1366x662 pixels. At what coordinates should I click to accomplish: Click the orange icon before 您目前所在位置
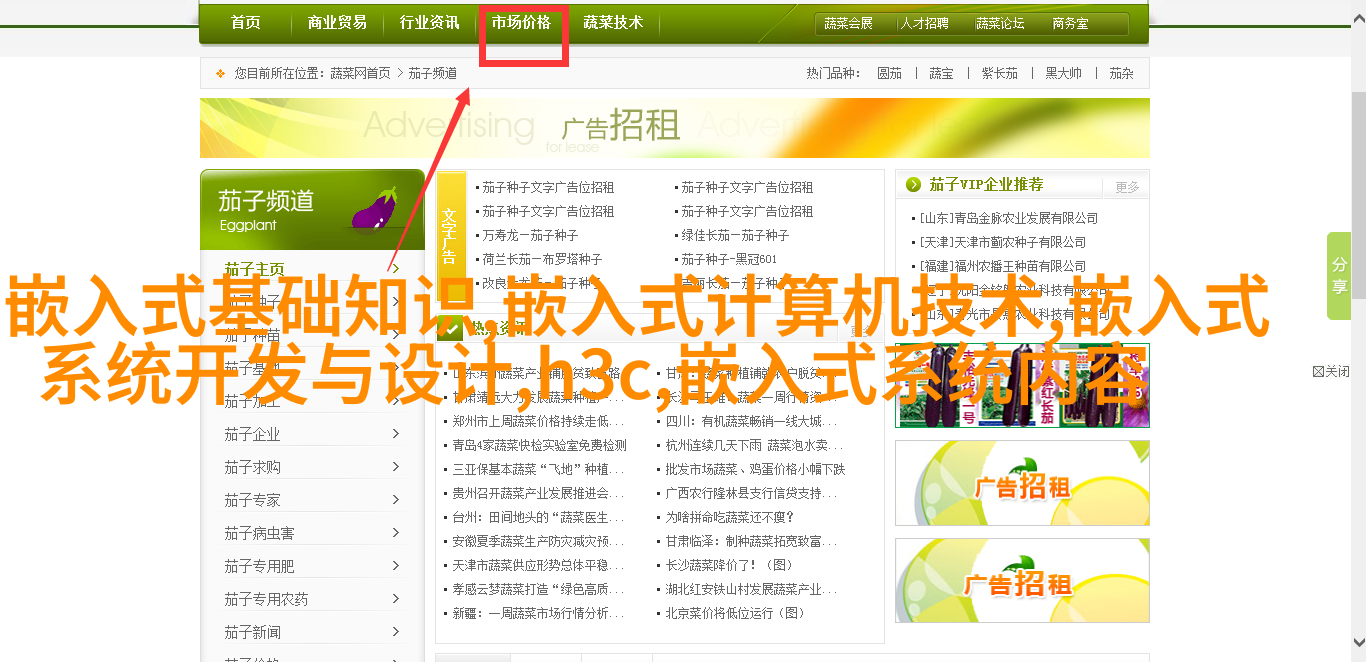tap(220, 73)
